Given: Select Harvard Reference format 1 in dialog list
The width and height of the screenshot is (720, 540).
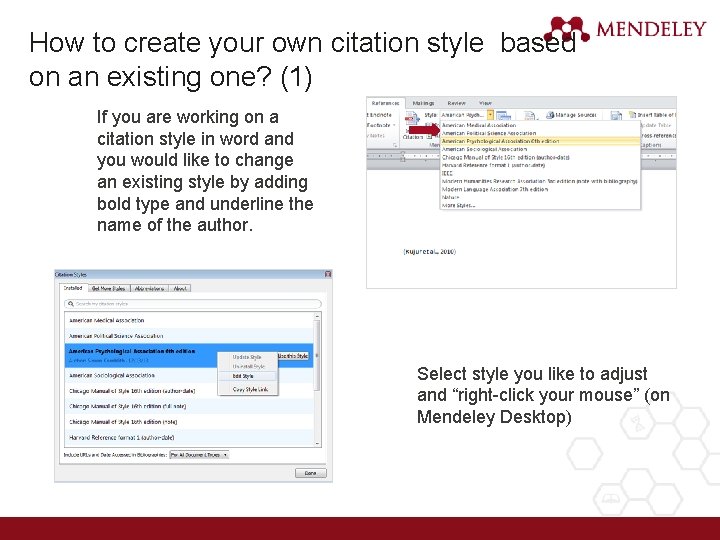Looking at the screenshot, I should click(x=189, y=438).
